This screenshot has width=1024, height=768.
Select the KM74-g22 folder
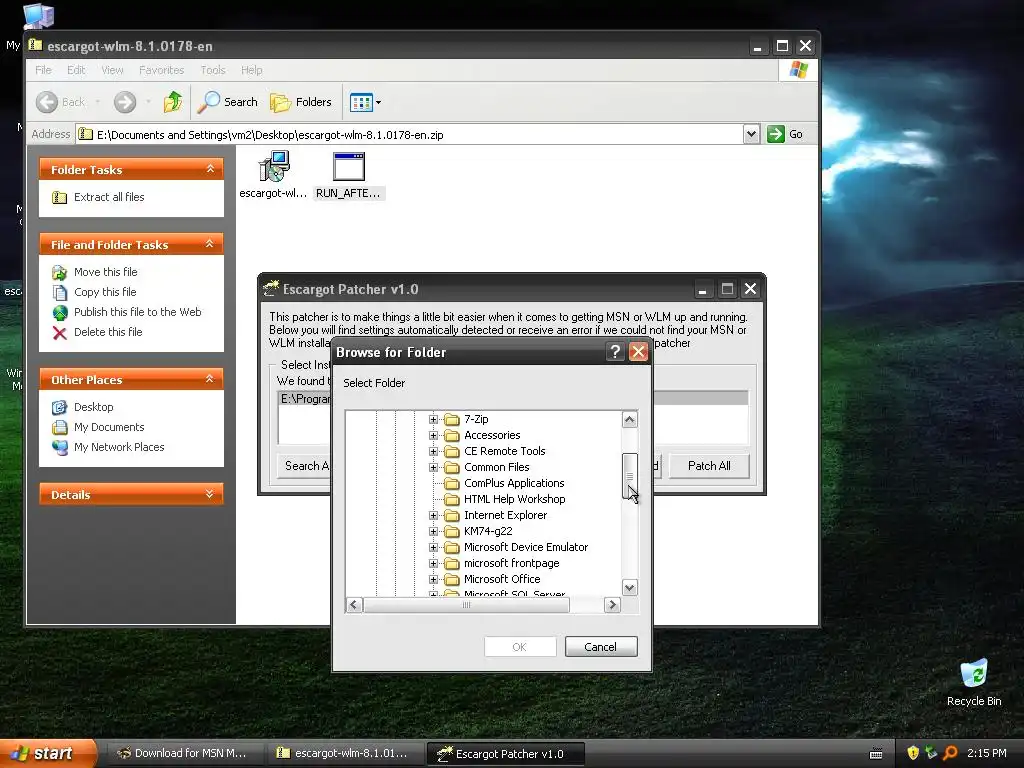tap(488, 532)
